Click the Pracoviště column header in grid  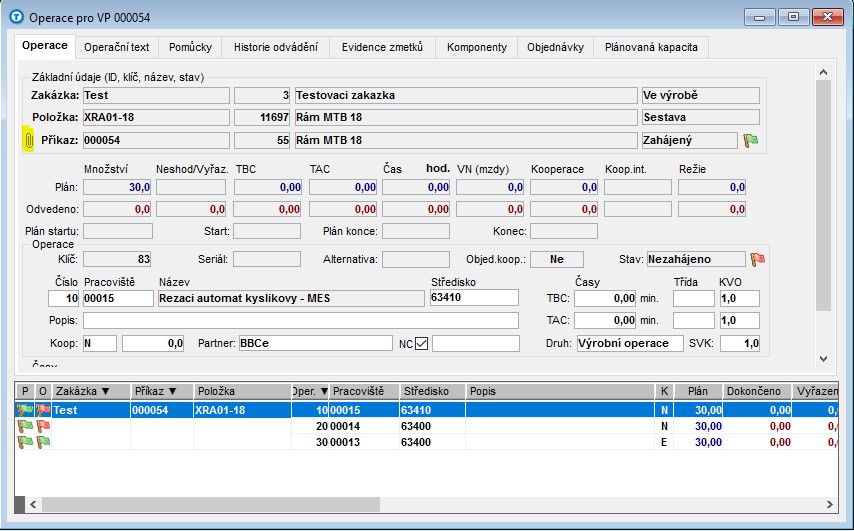(x=363, y=391)
